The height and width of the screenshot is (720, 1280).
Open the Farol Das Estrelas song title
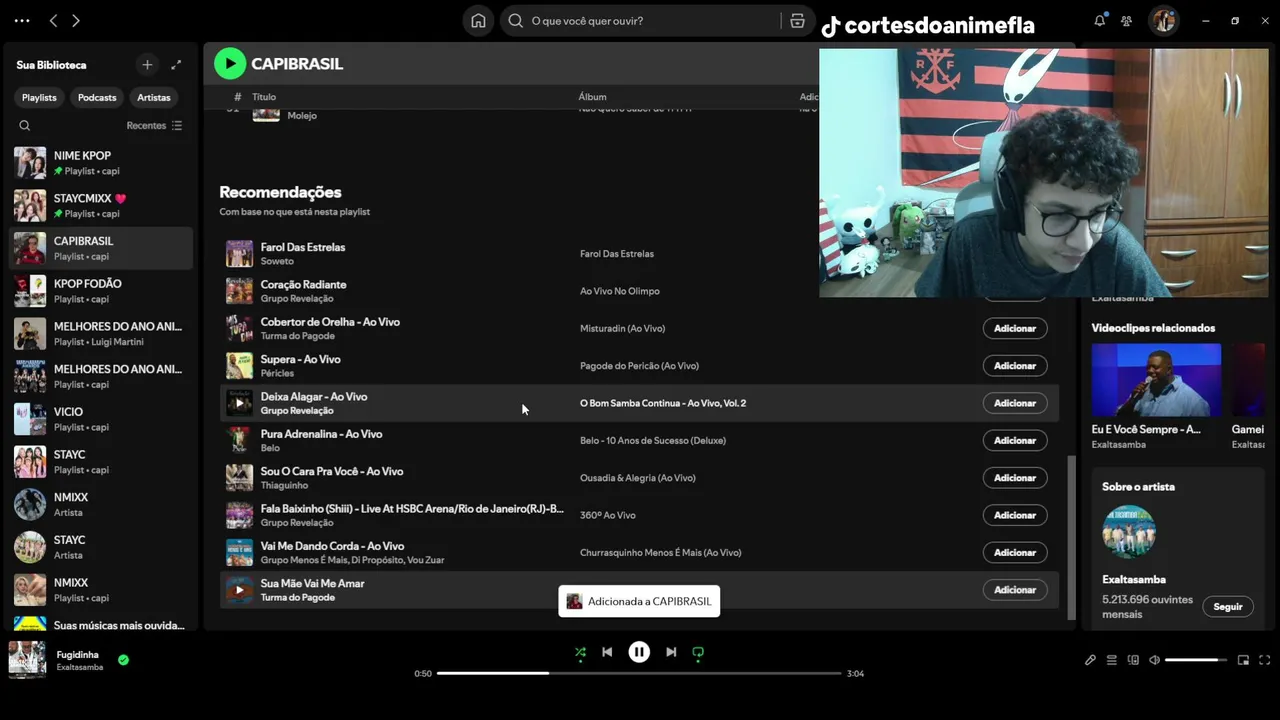[303, 247]
